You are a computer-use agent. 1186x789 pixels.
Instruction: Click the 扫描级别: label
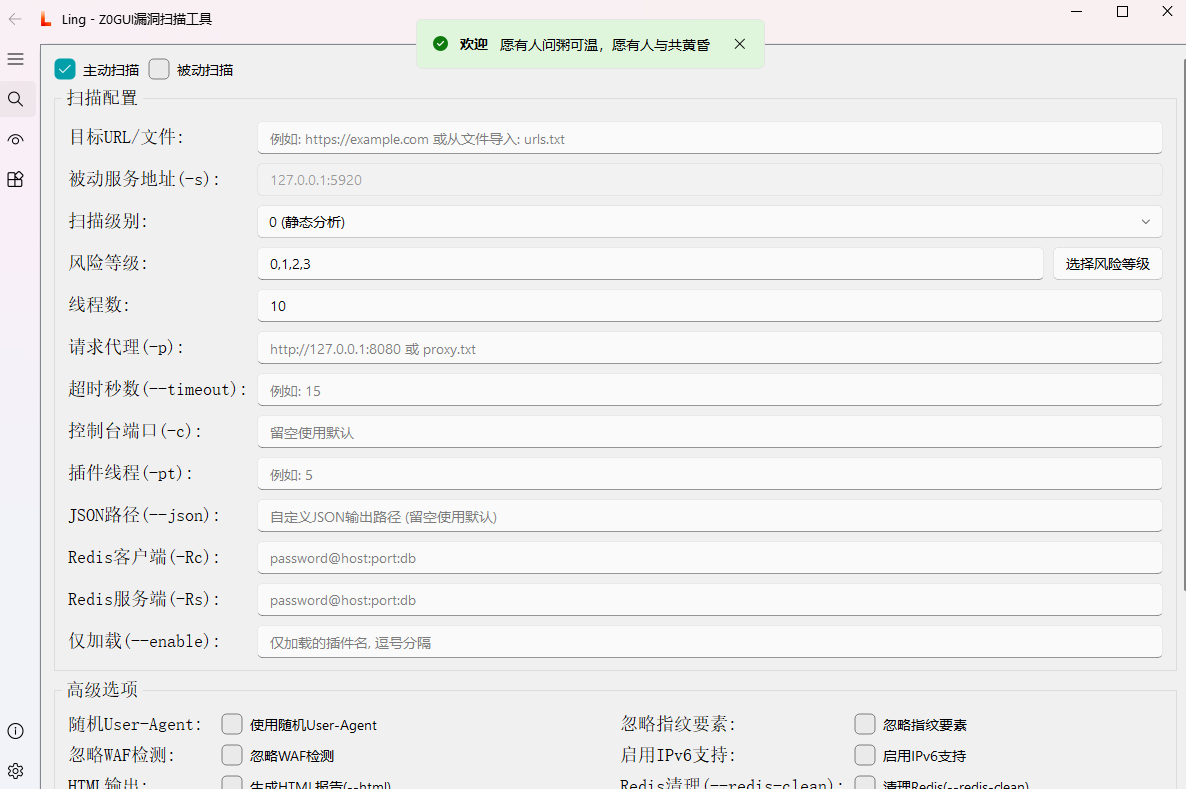108,221
